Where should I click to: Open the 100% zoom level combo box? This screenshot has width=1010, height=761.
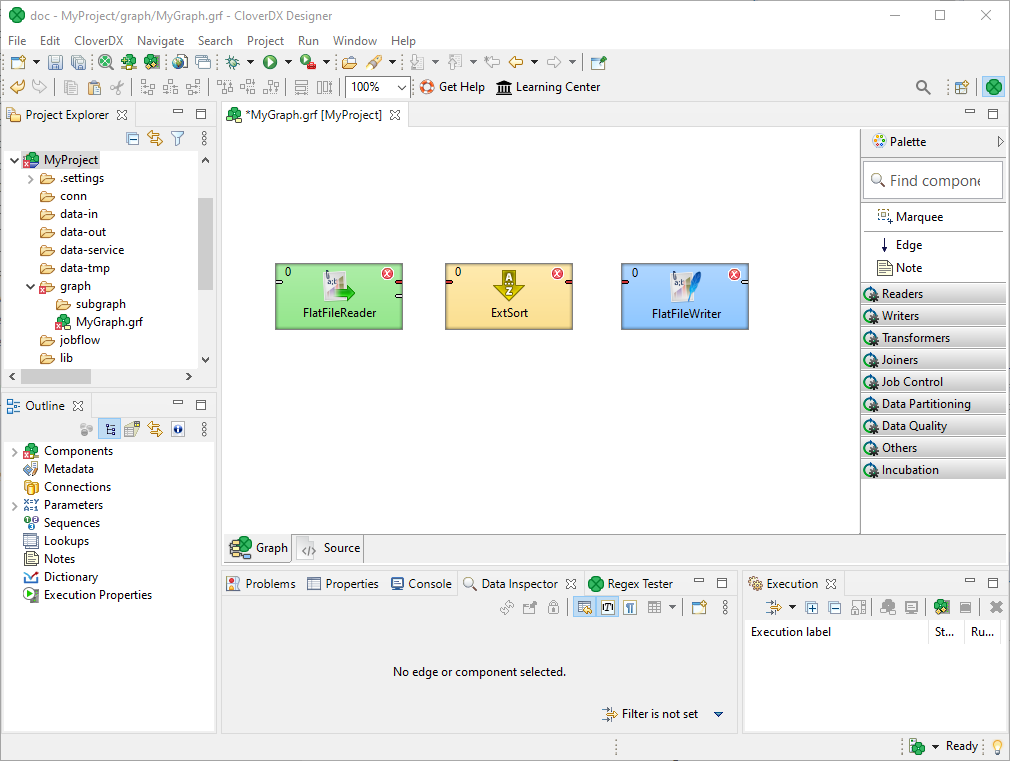pos(377,87)
